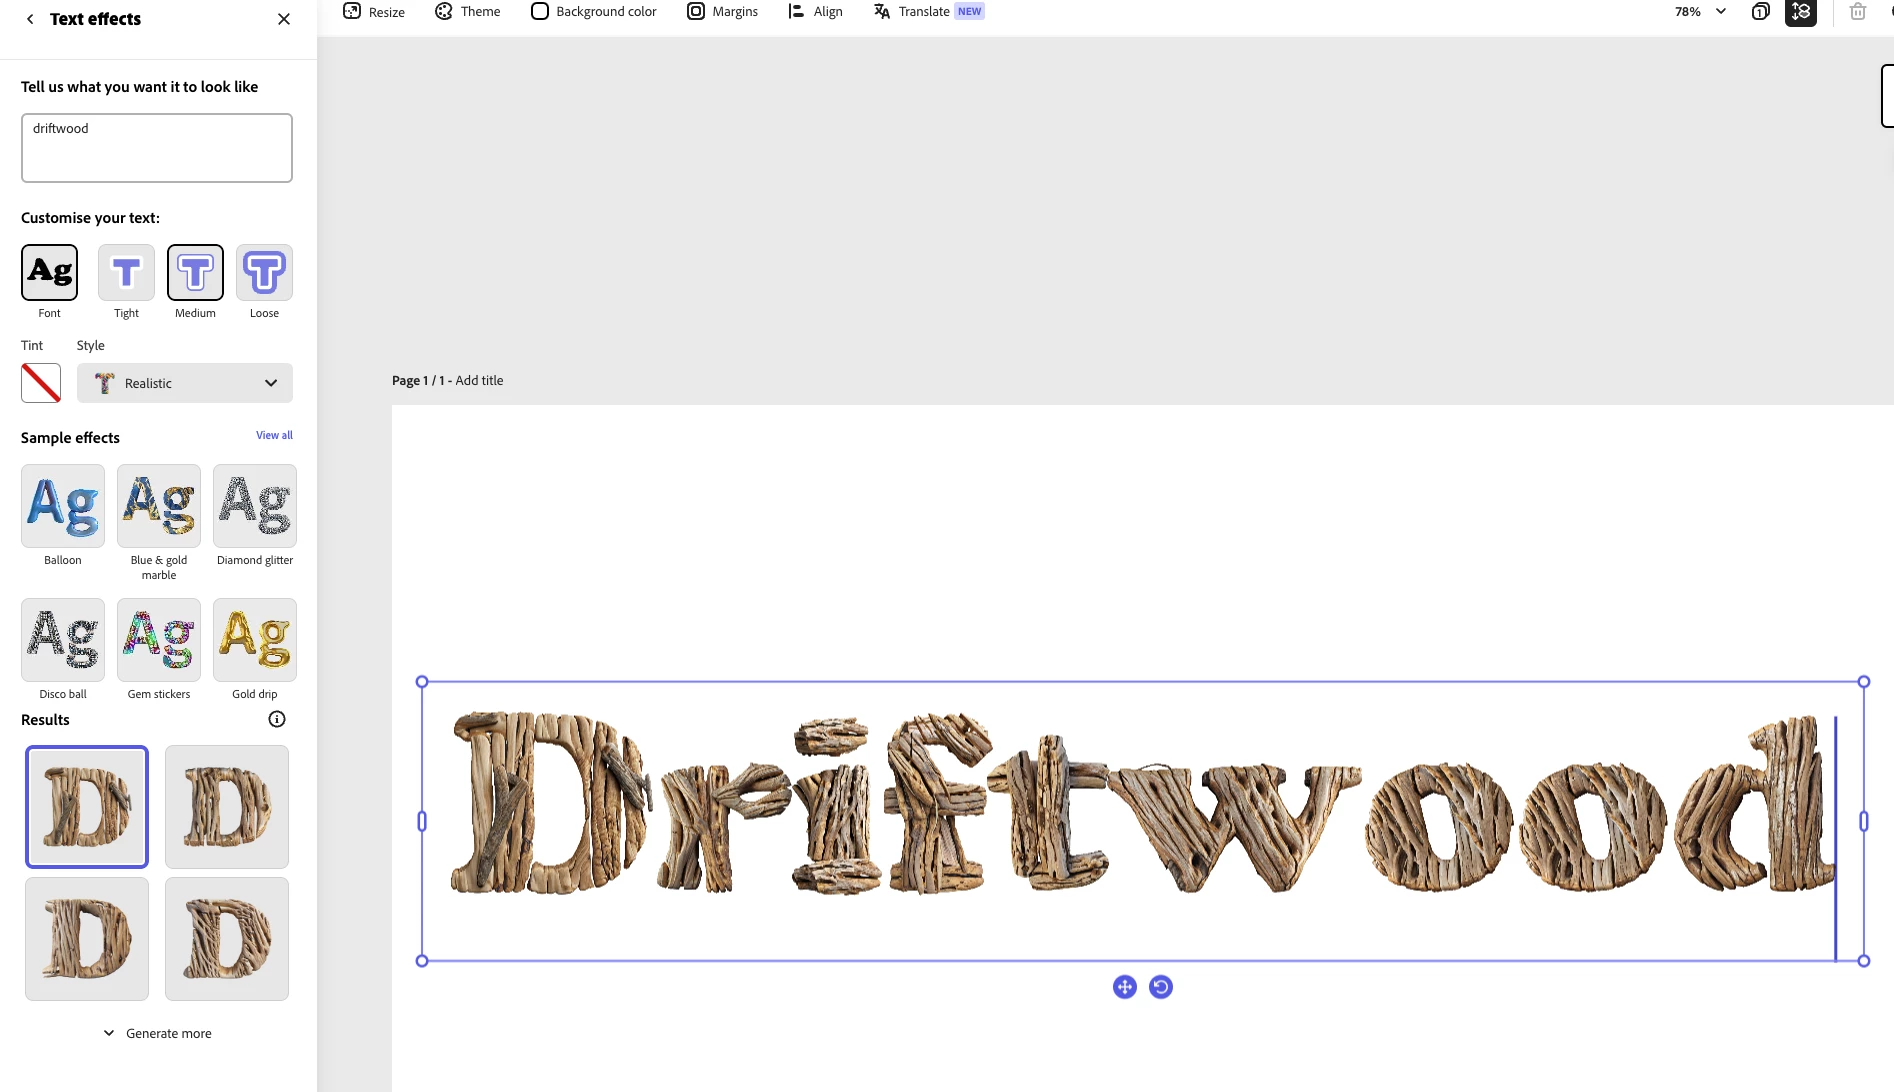Go back from the Text effects panel
Screen dimensions: 1894x1092
30,19
